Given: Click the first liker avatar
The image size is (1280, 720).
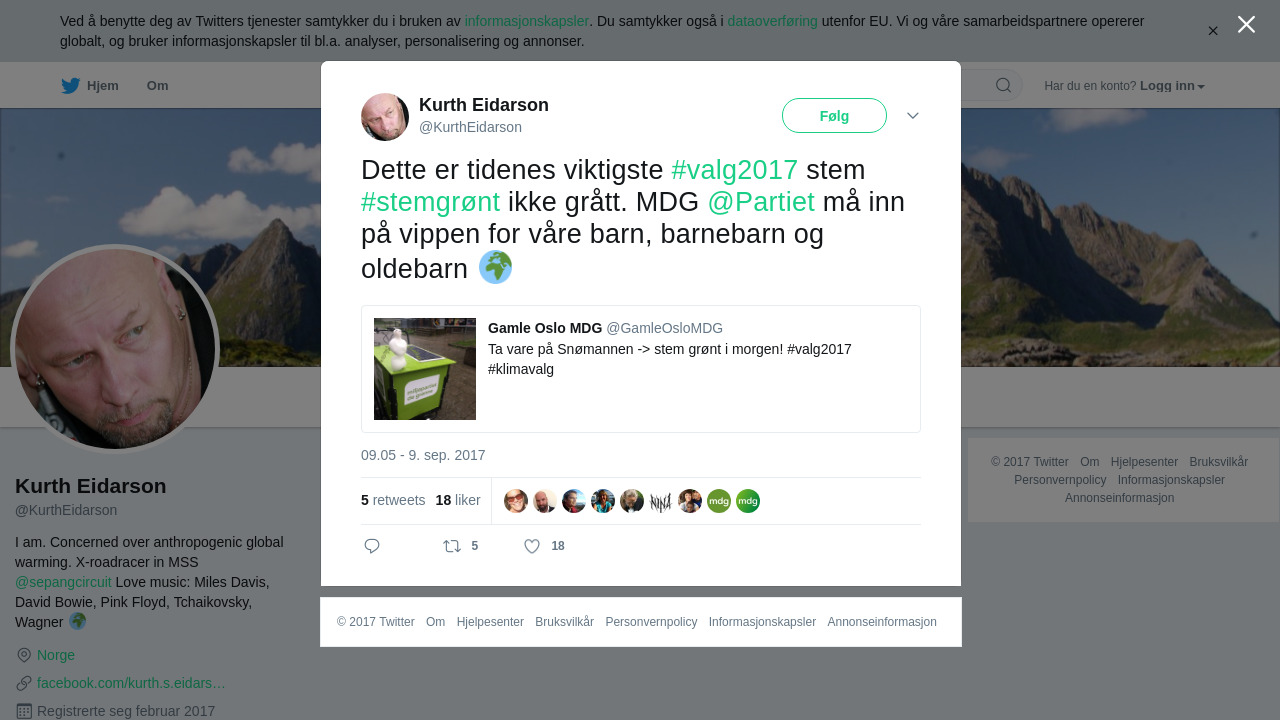Looking at the screenshot, I should pos(516,501).
